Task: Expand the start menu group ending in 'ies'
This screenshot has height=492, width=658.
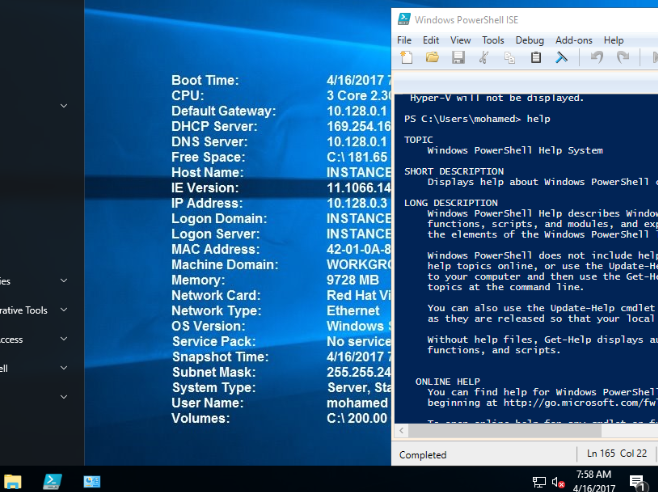Action: 64,280
